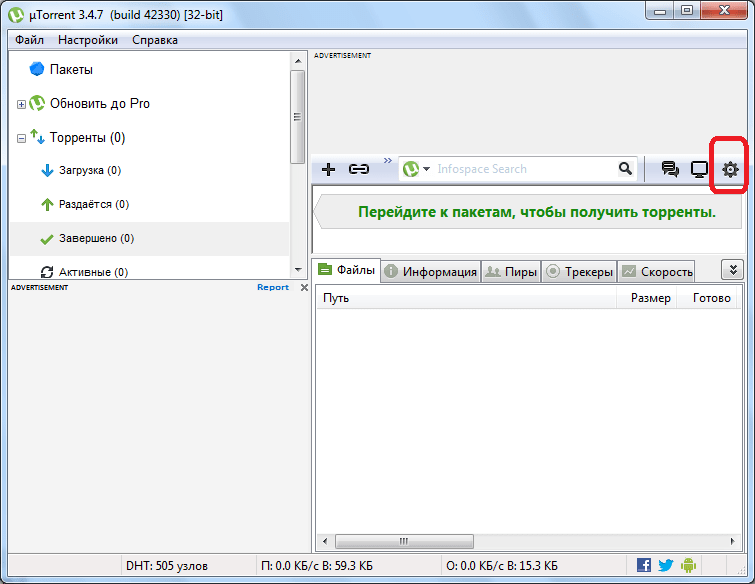Expand the Обновить до Pro node
Viewport: 755px width, 584px height.
(x=21, y=104)
